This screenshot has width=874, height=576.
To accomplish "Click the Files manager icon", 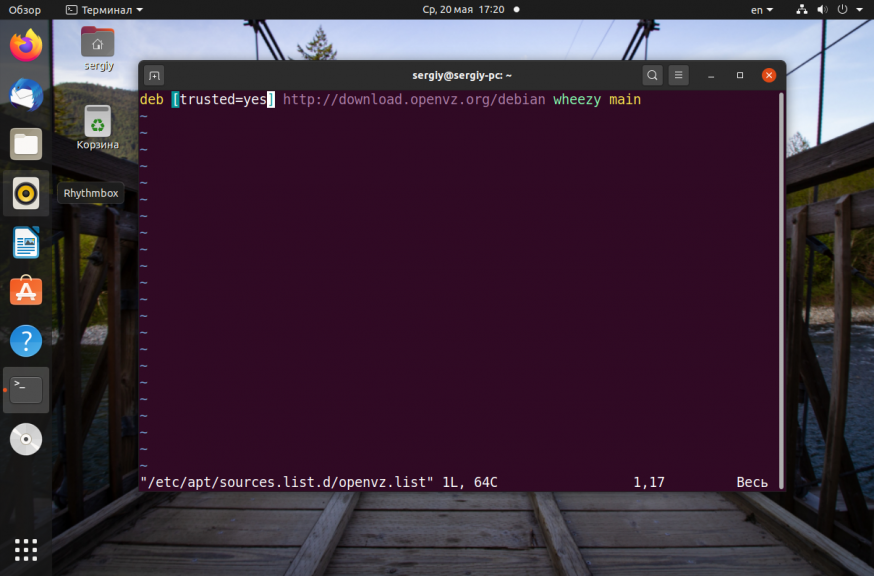I will tap(25, 144).
